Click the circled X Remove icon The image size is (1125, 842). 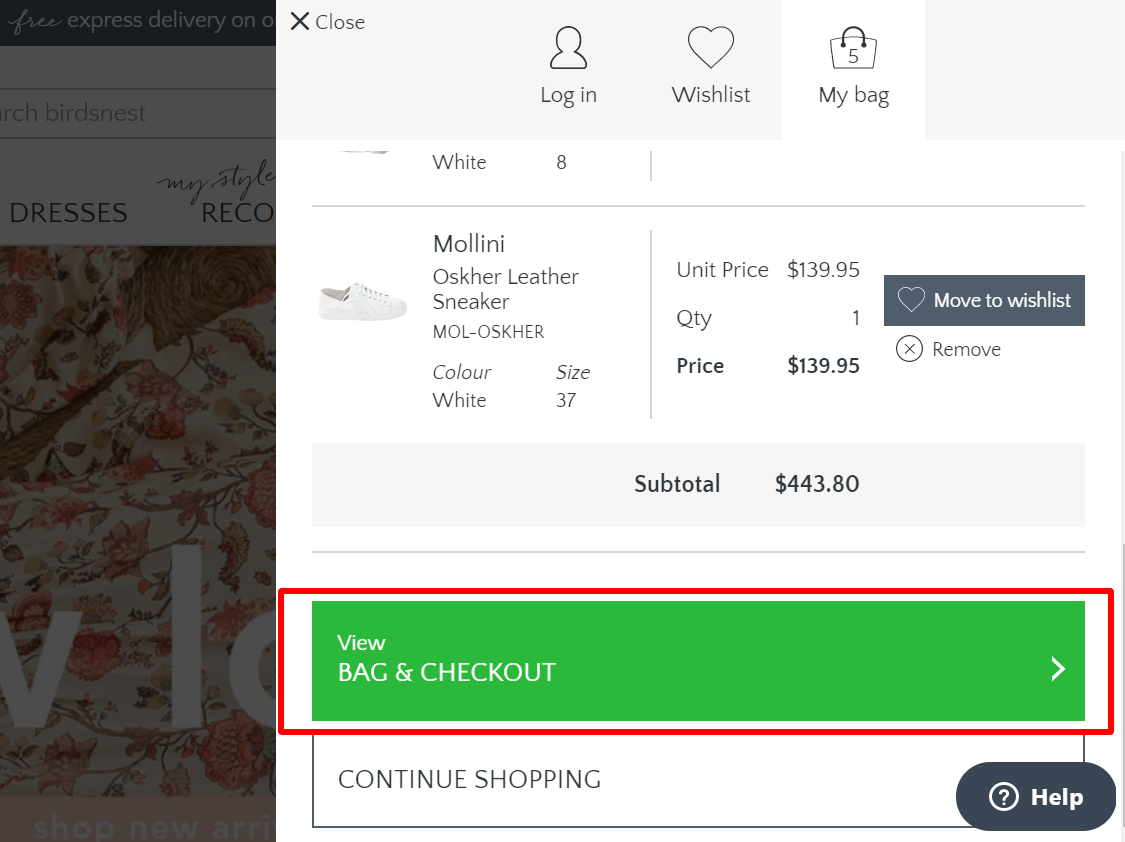click(909, 349)
